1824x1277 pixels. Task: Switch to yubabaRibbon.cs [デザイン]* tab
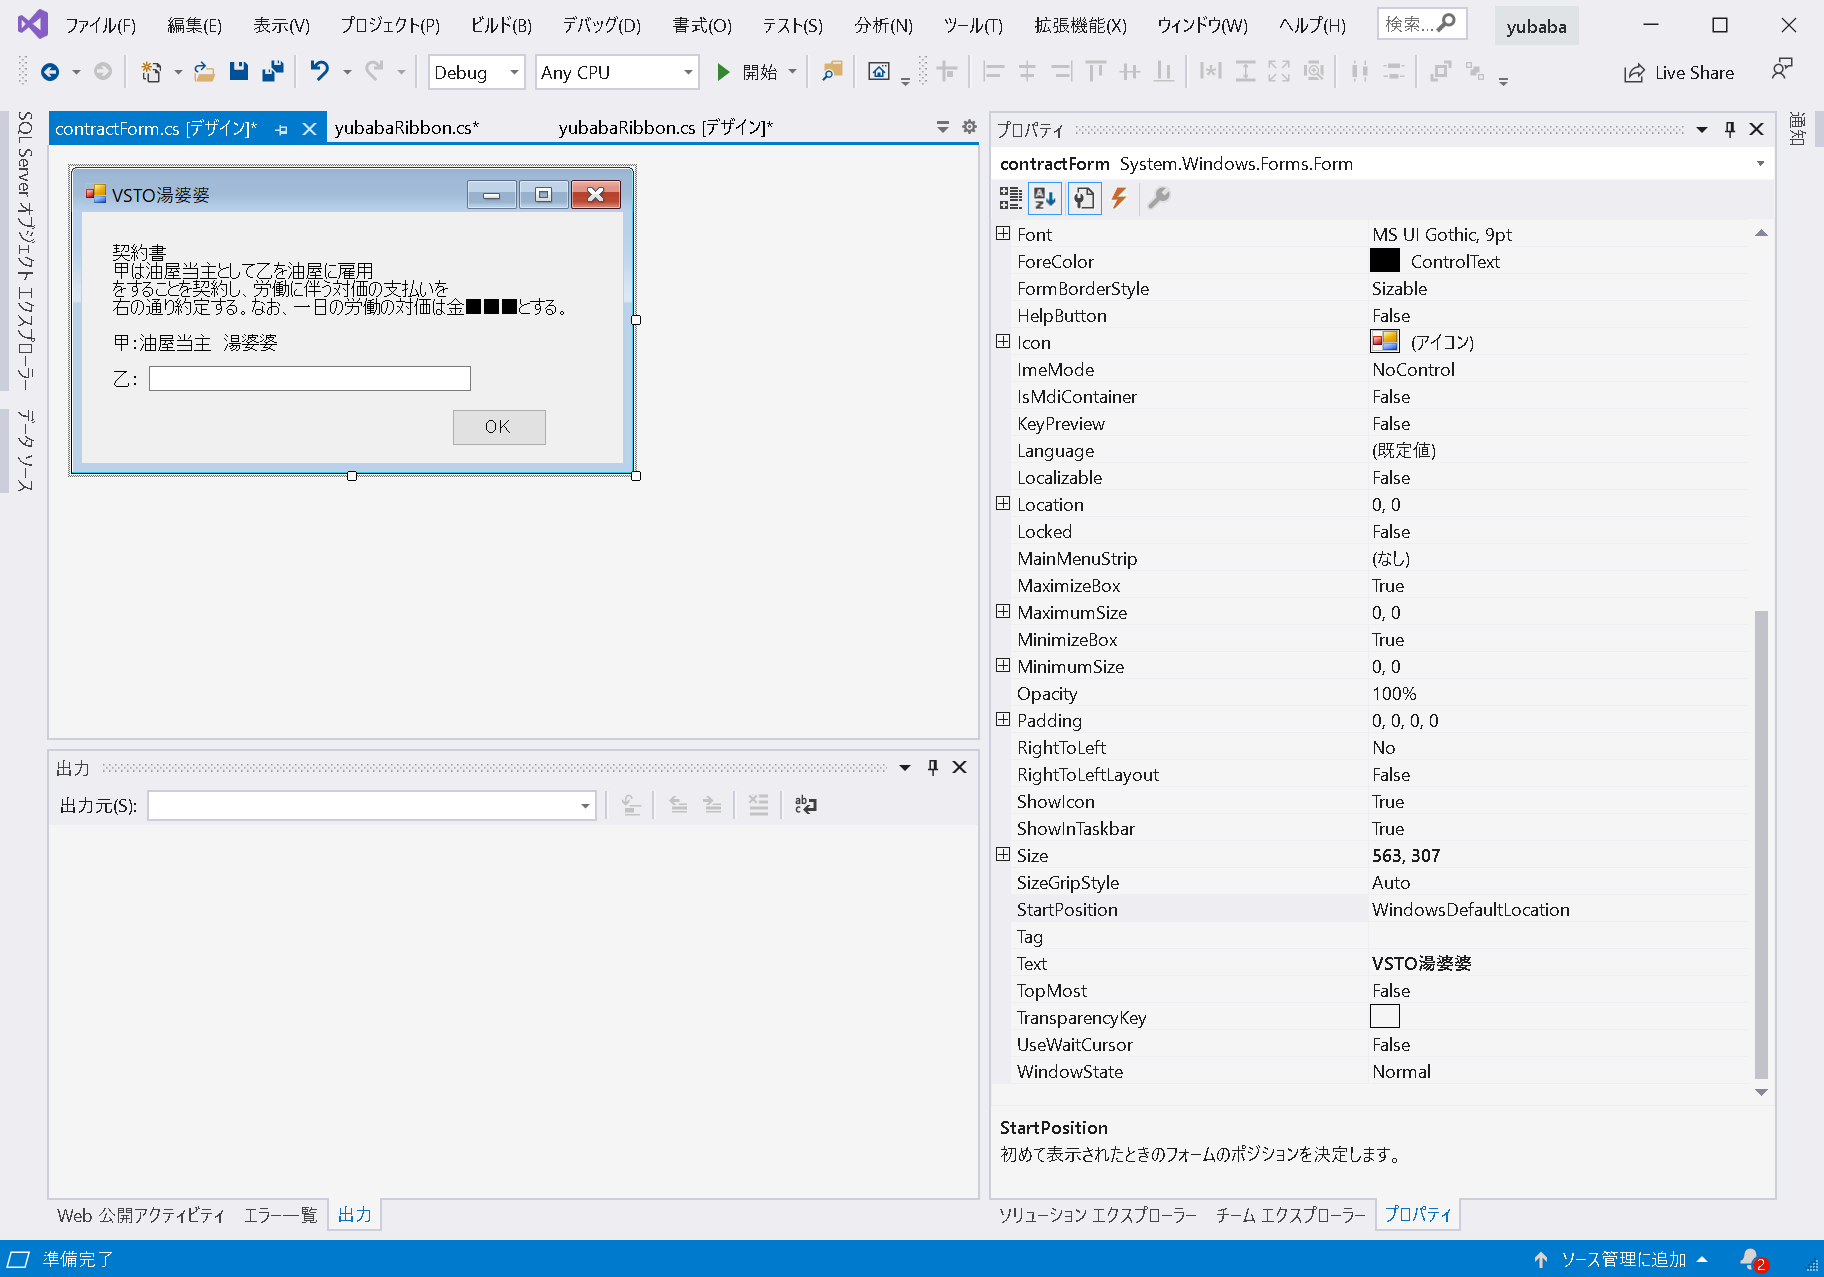[666, 128]
